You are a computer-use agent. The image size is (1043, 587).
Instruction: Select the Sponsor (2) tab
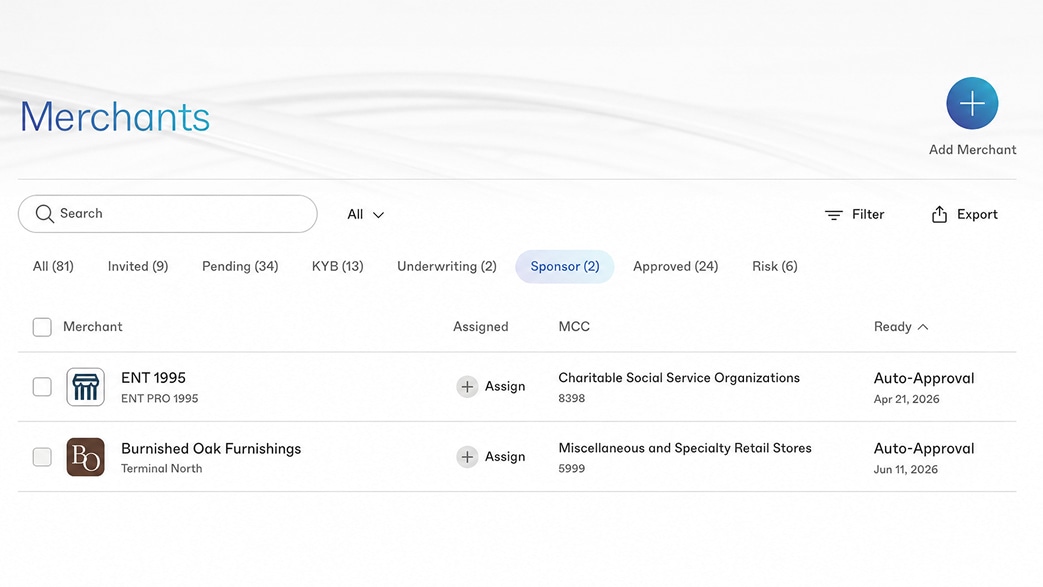[565, 266]
